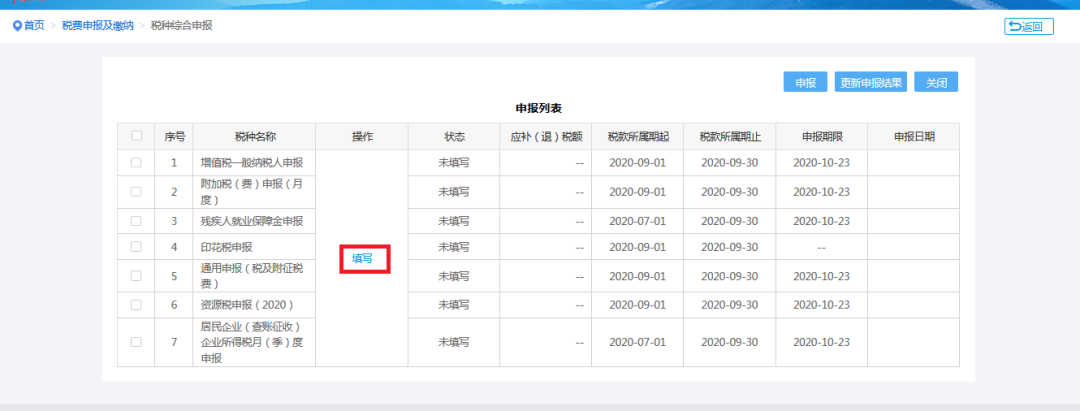This screenshot has height=411, width=1080.
Task: Check the box for 居民企业企业所得税月（季）度申报
Action: 136,341
